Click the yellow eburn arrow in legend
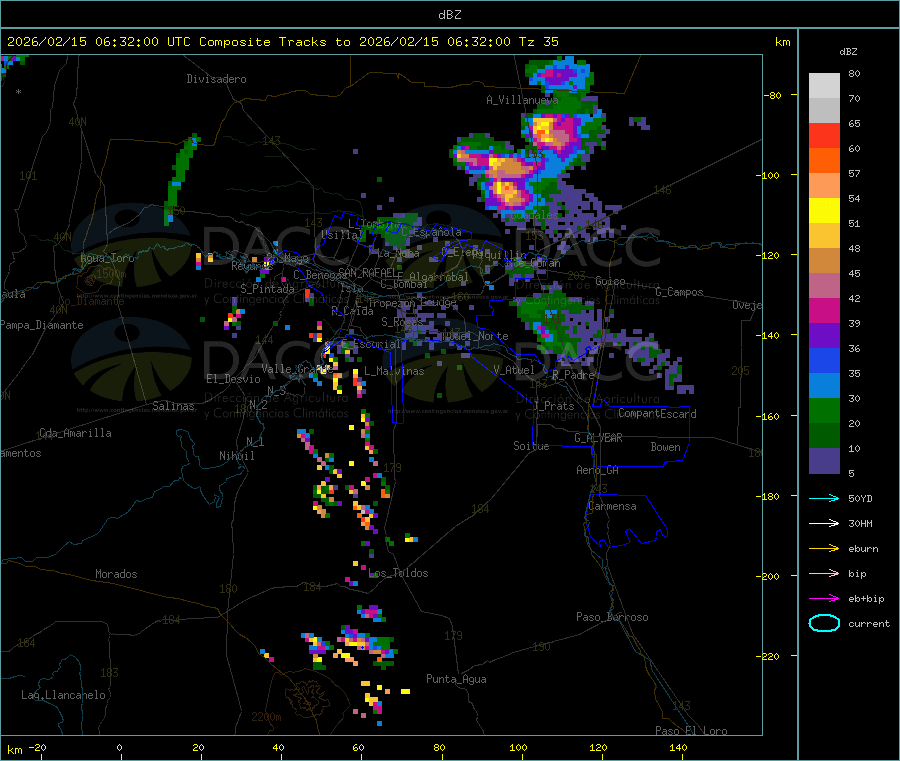The height and width of the screenshot is (761, 900). 824,549
